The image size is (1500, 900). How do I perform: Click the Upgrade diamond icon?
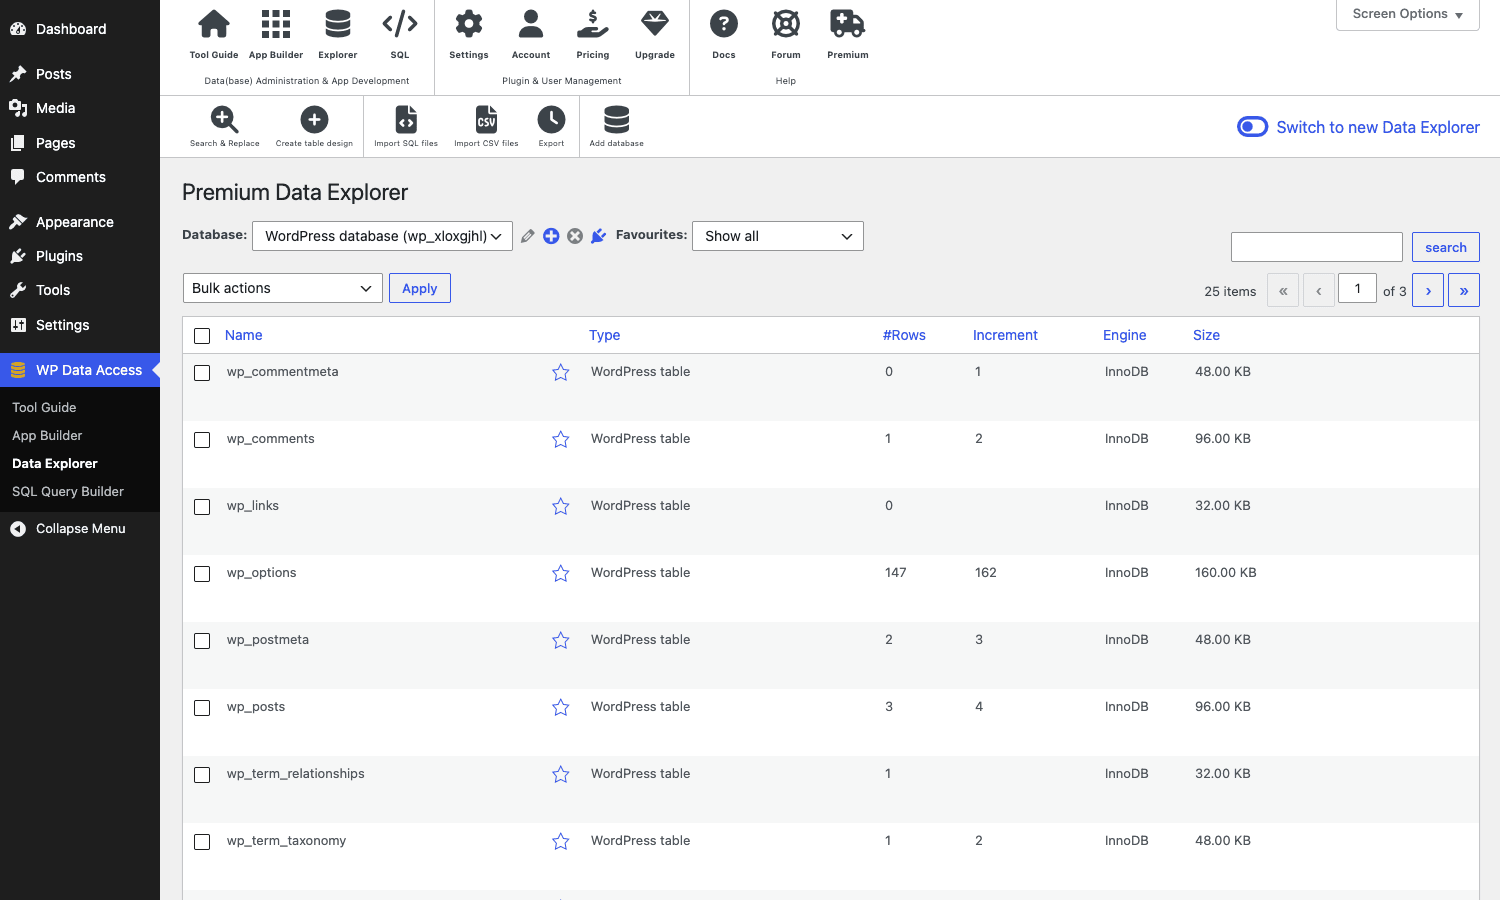pos(655,24)
